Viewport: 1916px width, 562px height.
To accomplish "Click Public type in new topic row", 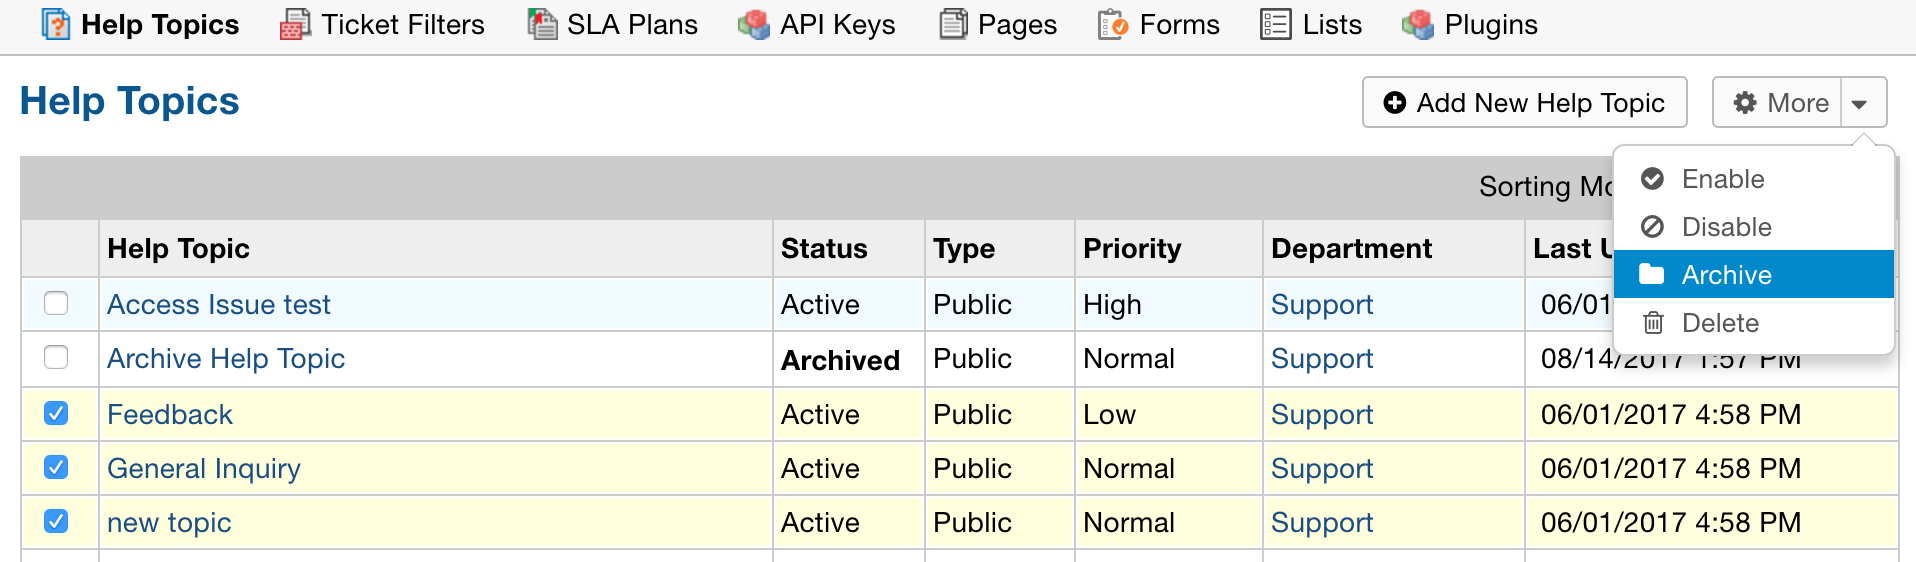I will [x=972, y=522].
